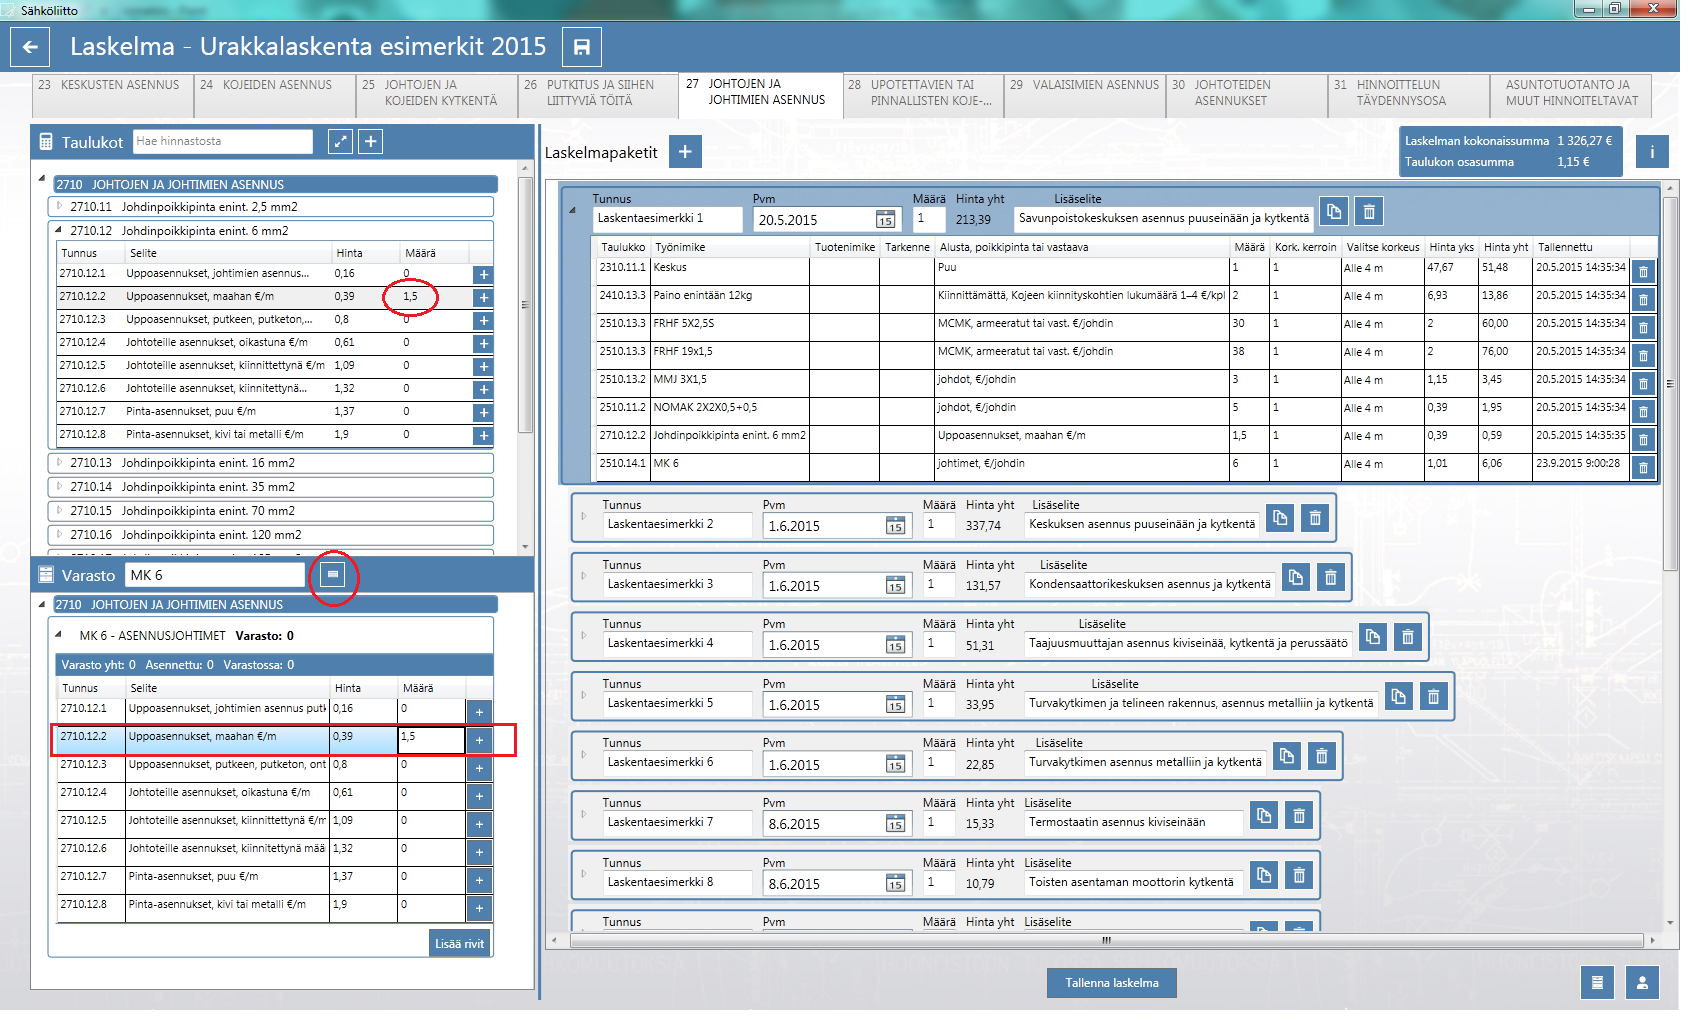The width and height of the screenshot is (1690, 1026).
Task: Select the 2710 JOHTOJEN JA JOHTIMIEN ASENNUS tree header
Action: coord(276,184)
